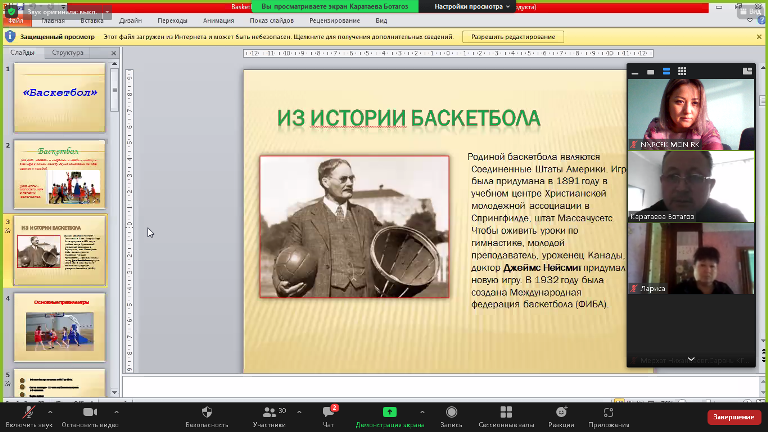Image resolution: width=768 pixels, height=432 pixels.
Task: Switch video panel to grid gallery view
Action: [682, 72]
